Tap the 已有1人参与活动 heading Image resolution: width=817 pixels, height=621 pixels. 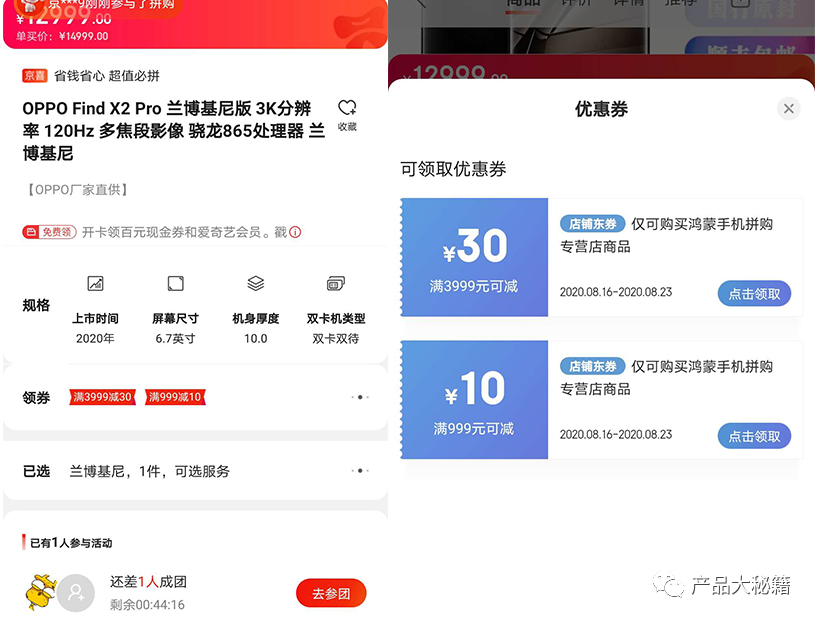(71, 543)
